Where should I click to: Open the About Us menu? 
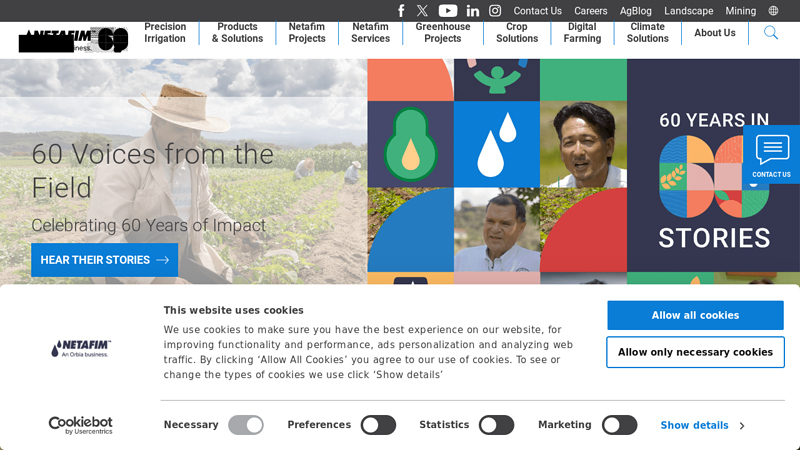[715, 33]
